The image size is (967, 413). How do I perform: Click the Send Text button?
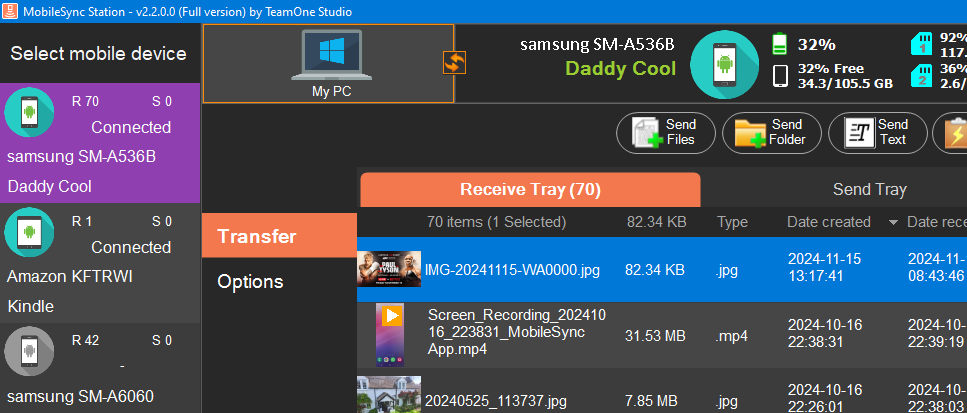point(878,133)
